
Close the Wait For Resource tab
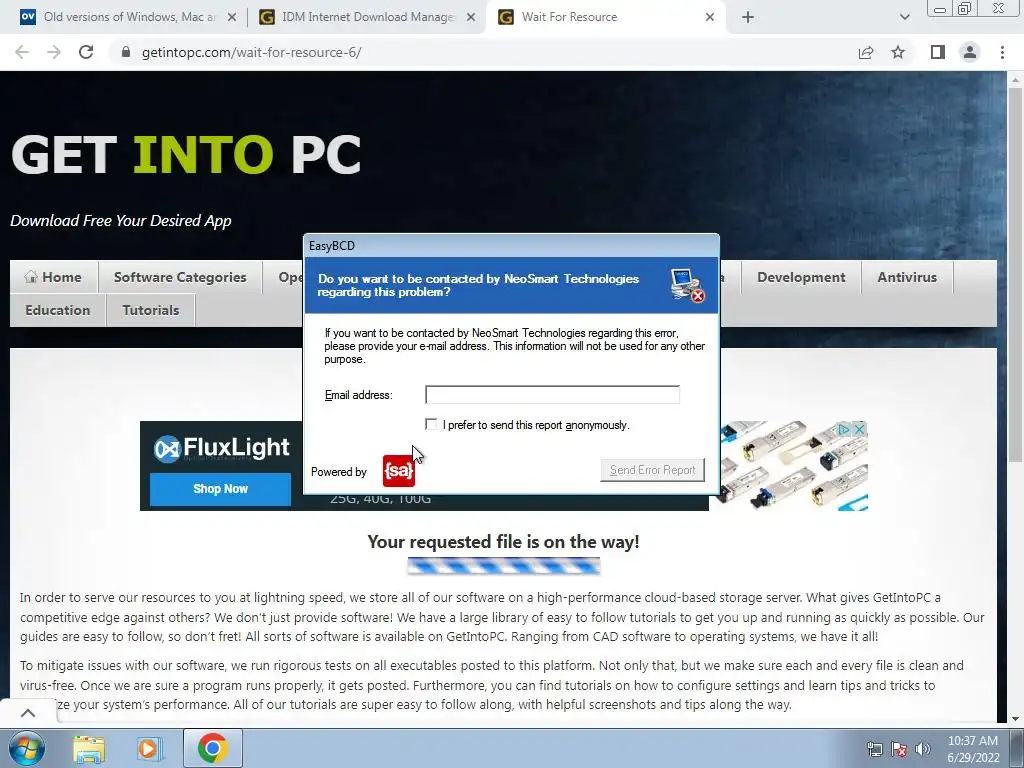pos(710,17)
